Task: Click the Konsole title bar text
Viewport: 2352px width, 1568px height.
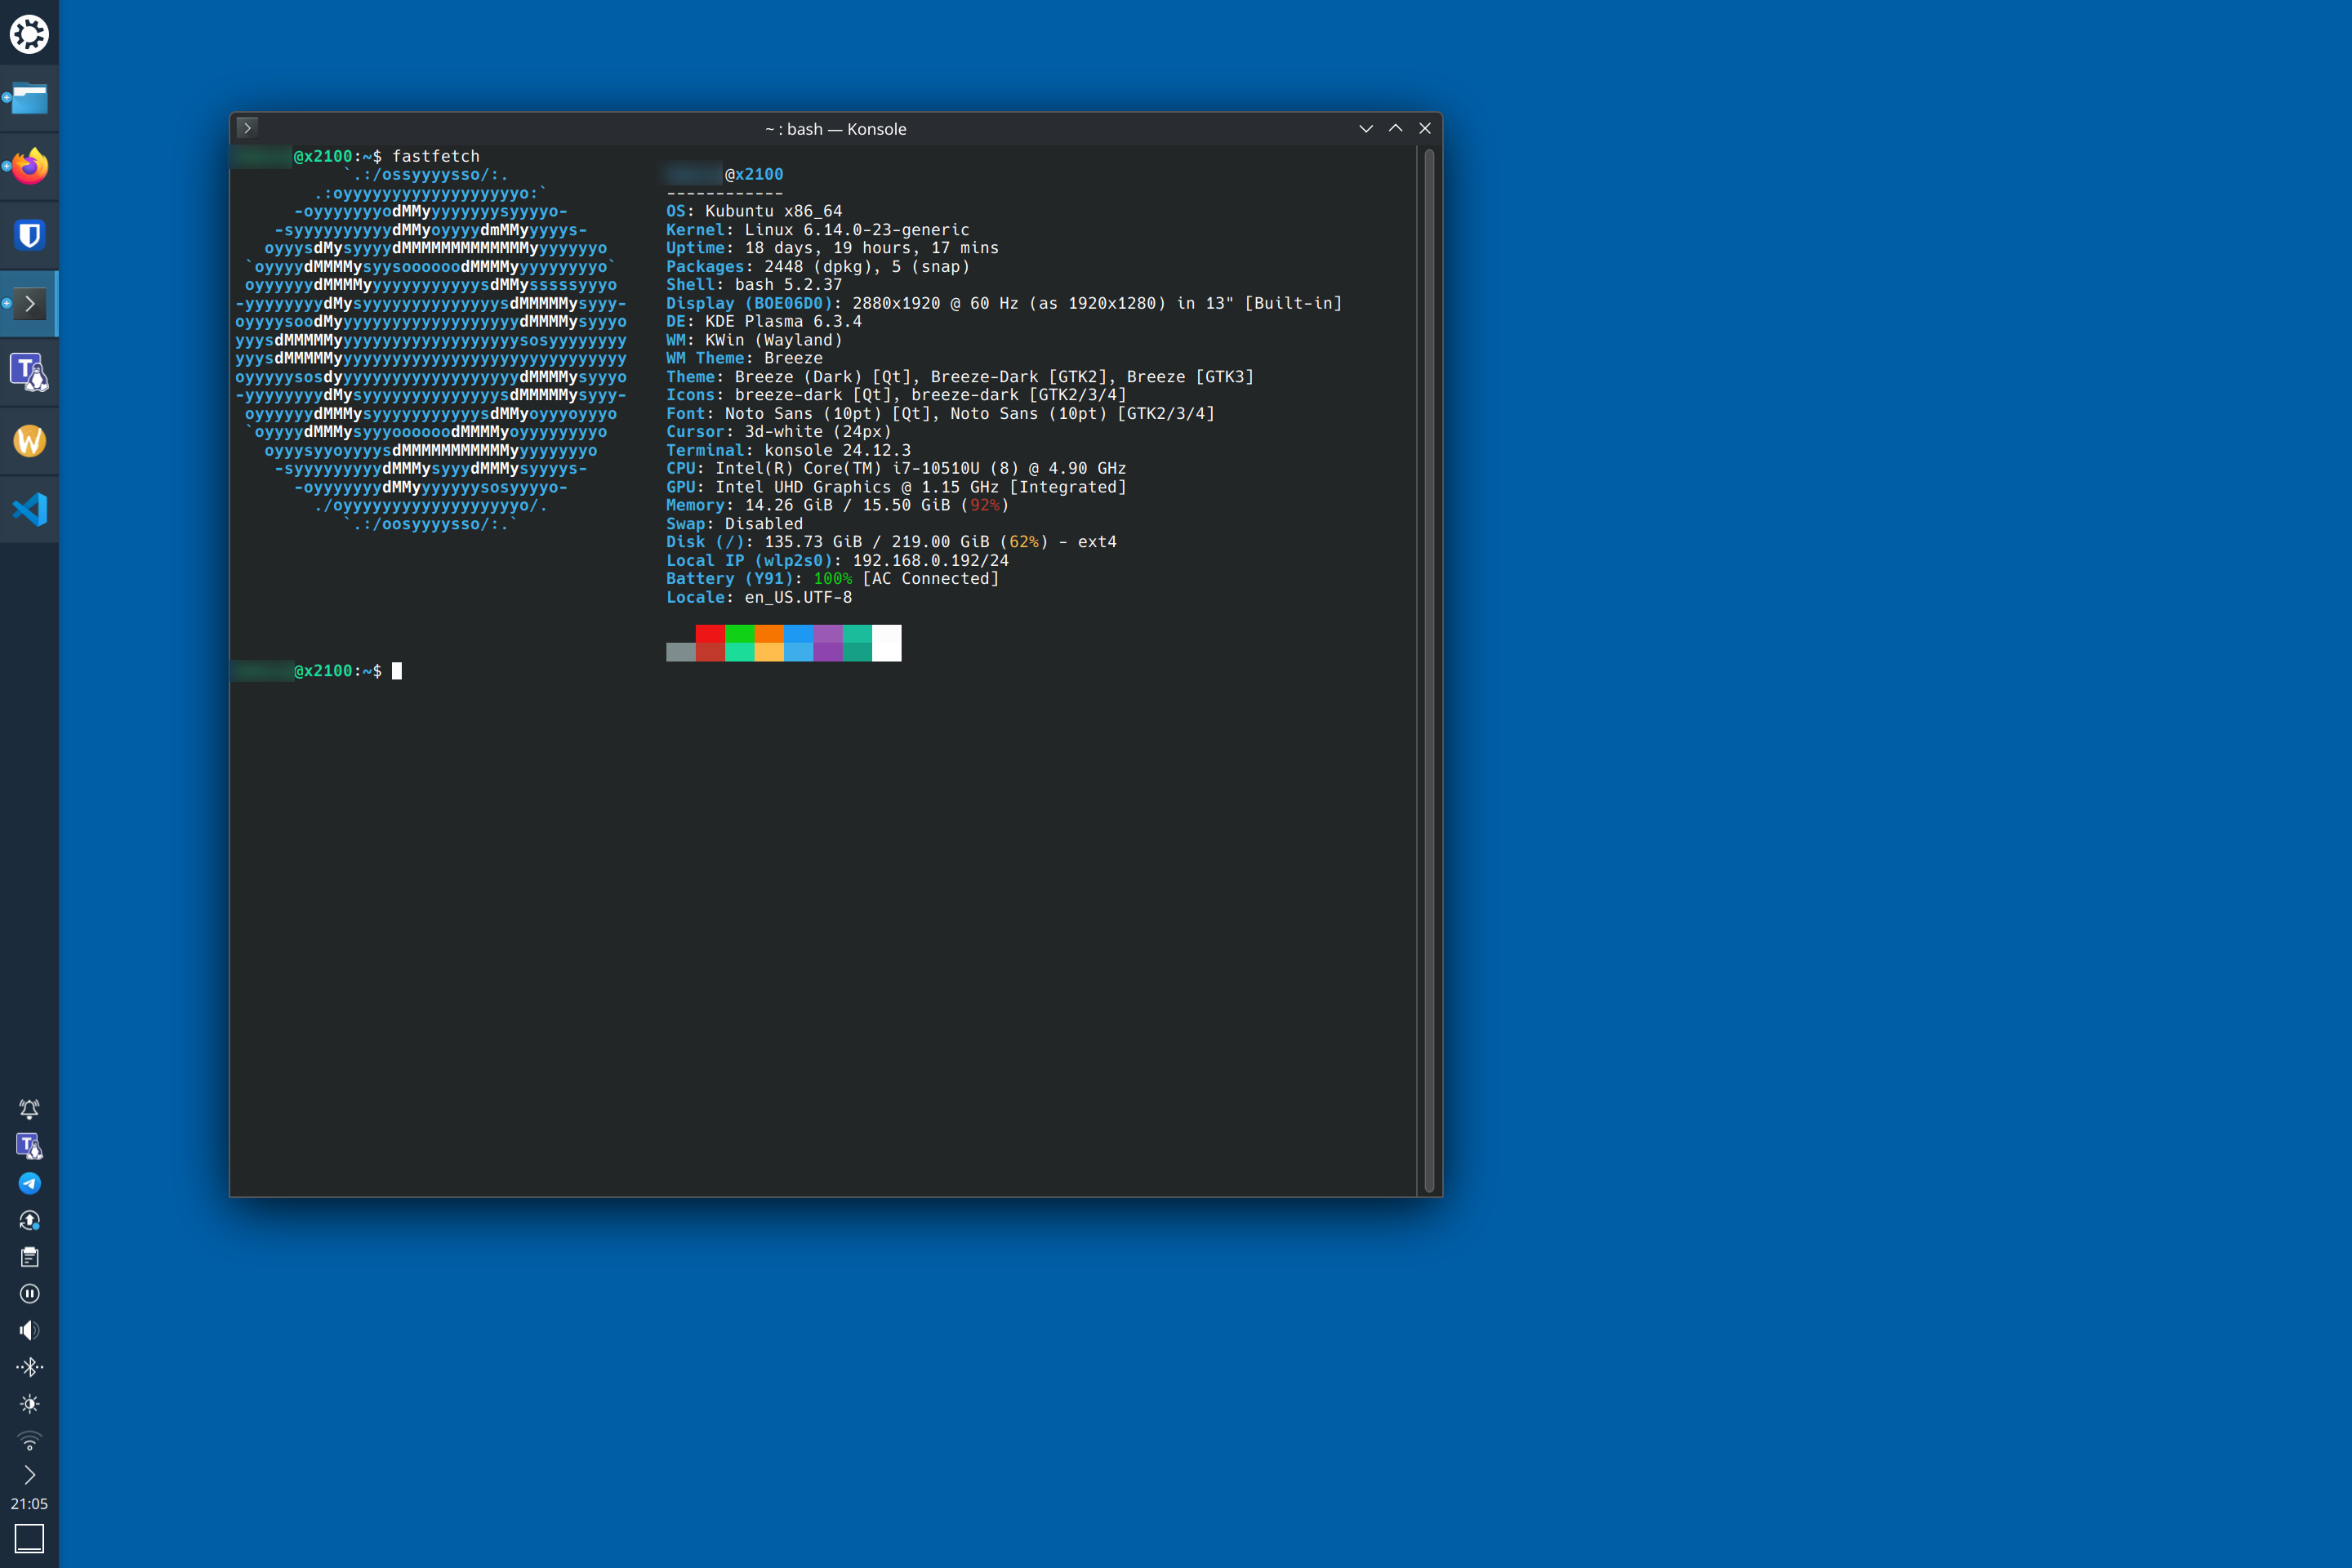Action: point(836,129)
